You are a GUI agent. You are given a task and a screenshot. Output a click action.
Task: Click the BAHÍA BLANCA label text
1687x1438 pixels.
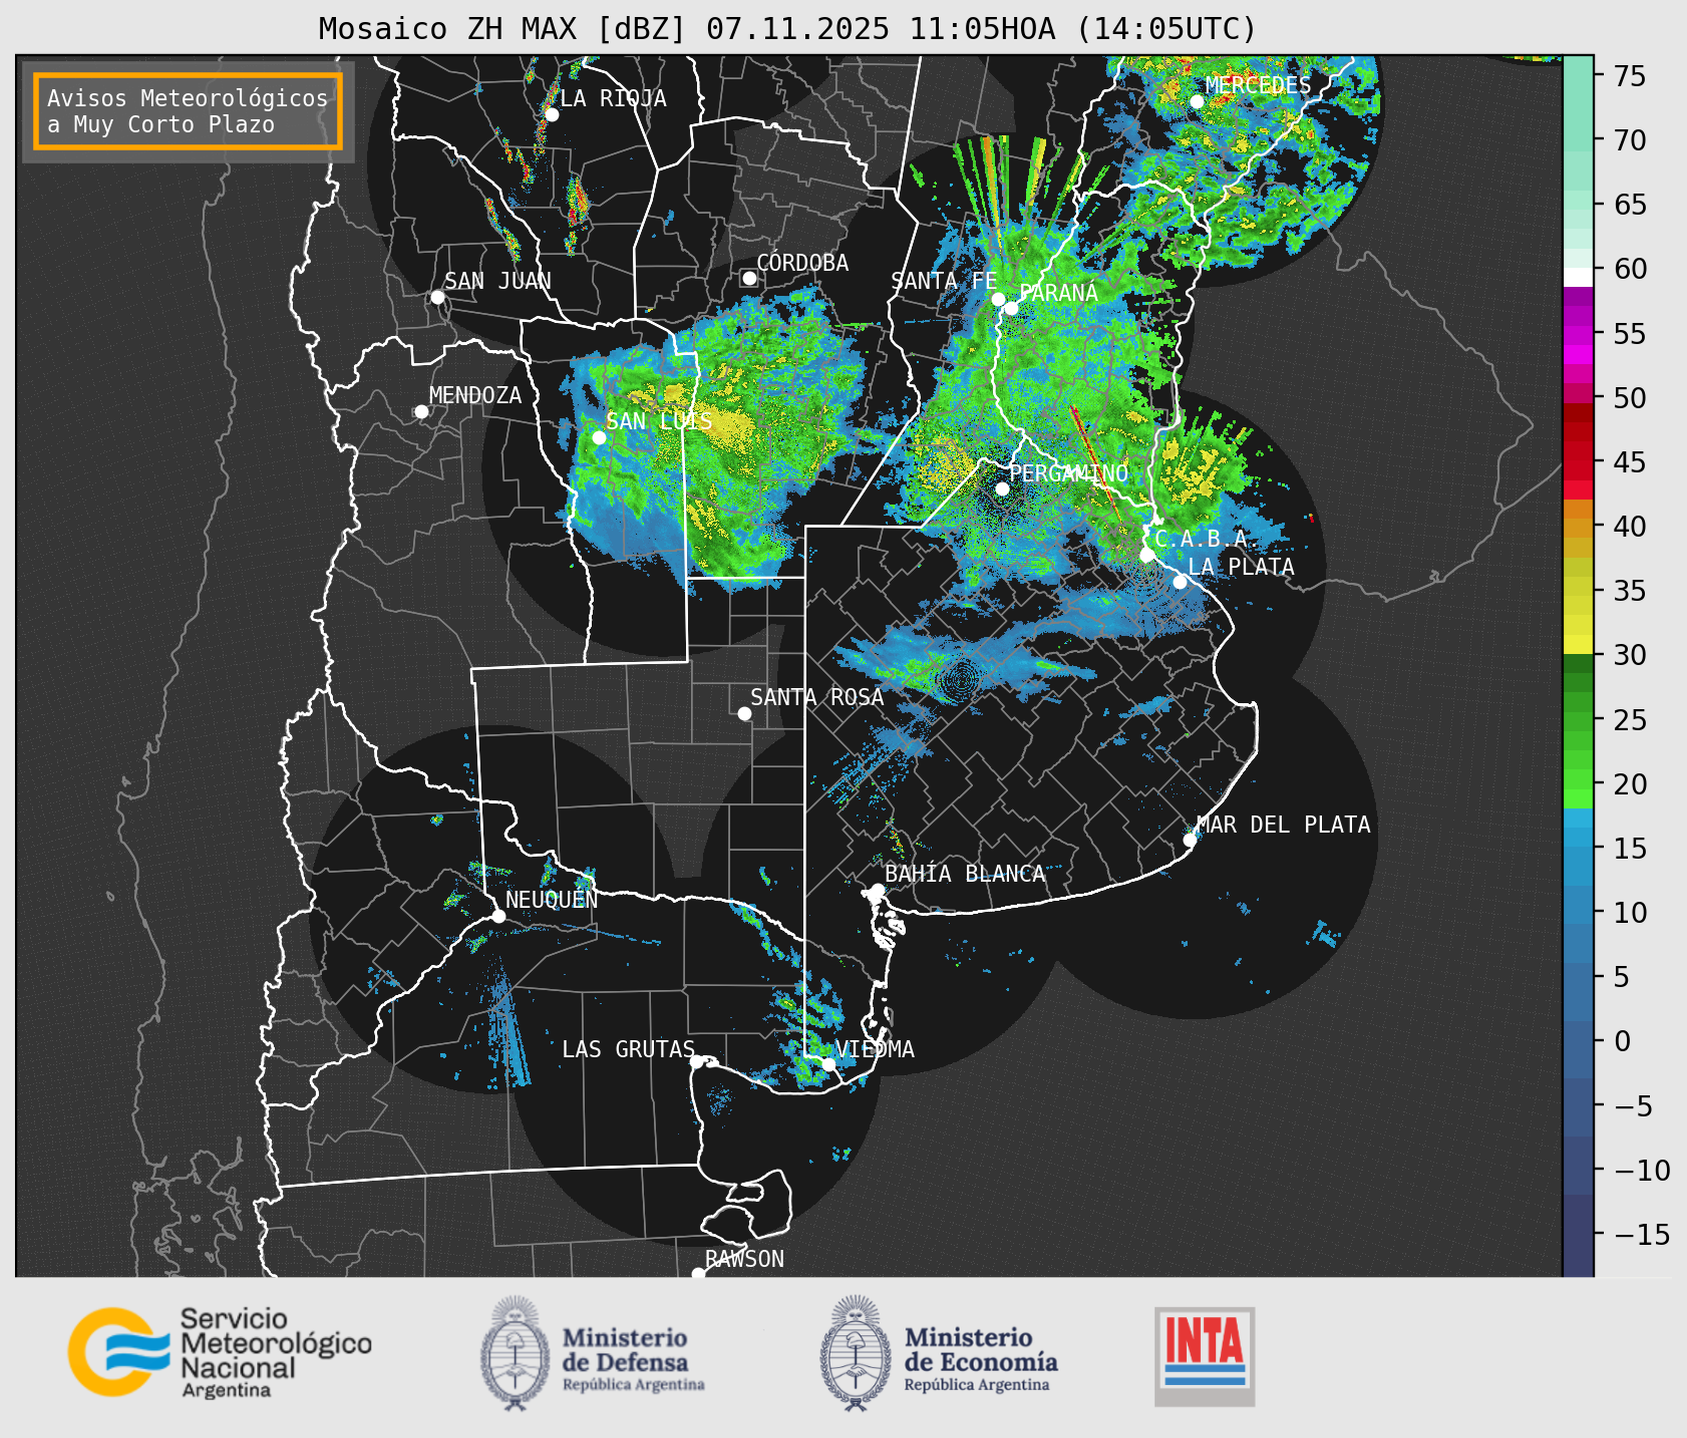[965, 874]
